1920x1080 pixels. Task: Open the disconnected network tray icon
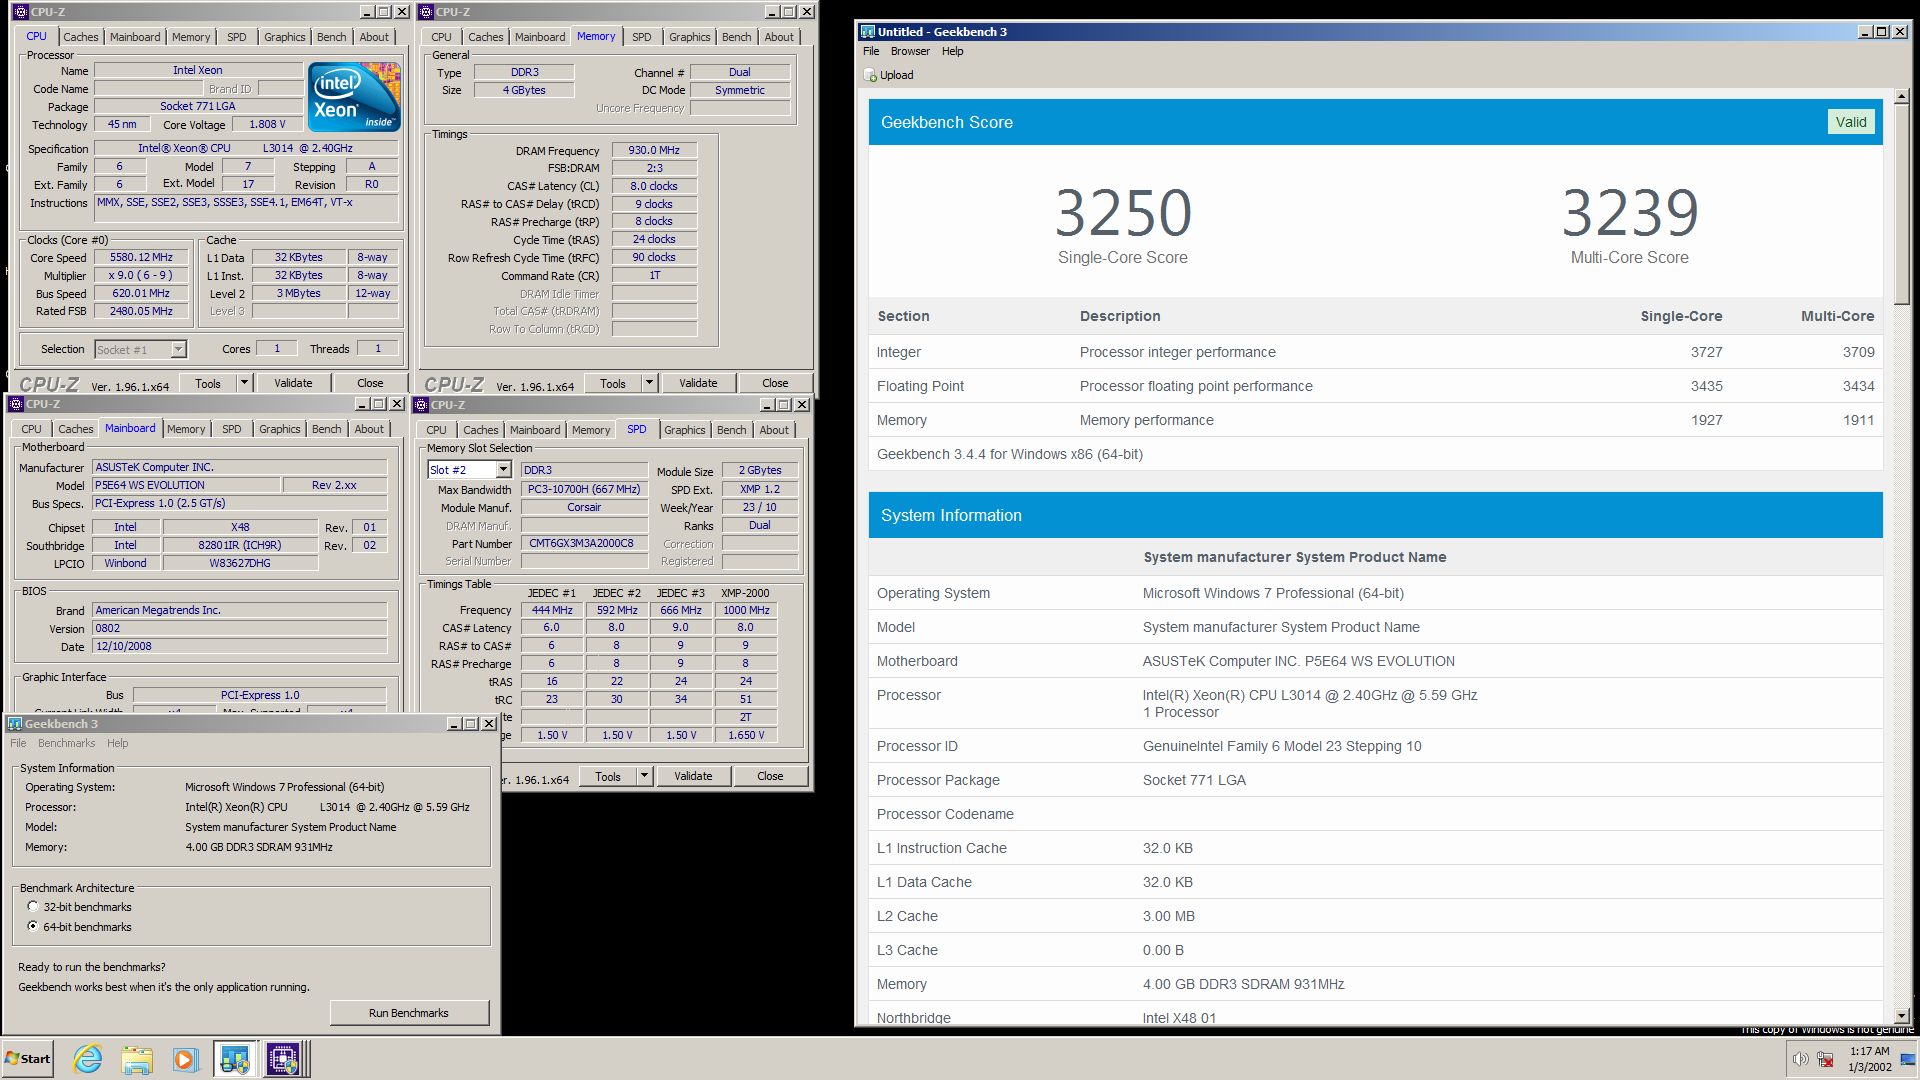(x=1825, y=1059)
